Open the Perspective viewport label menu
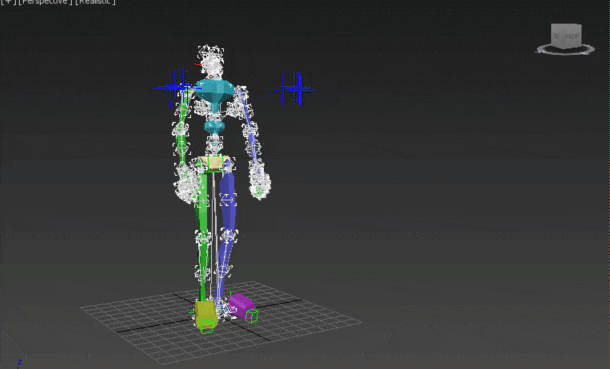This screenshot has width=610, height=369. click(x=45, y=2)
